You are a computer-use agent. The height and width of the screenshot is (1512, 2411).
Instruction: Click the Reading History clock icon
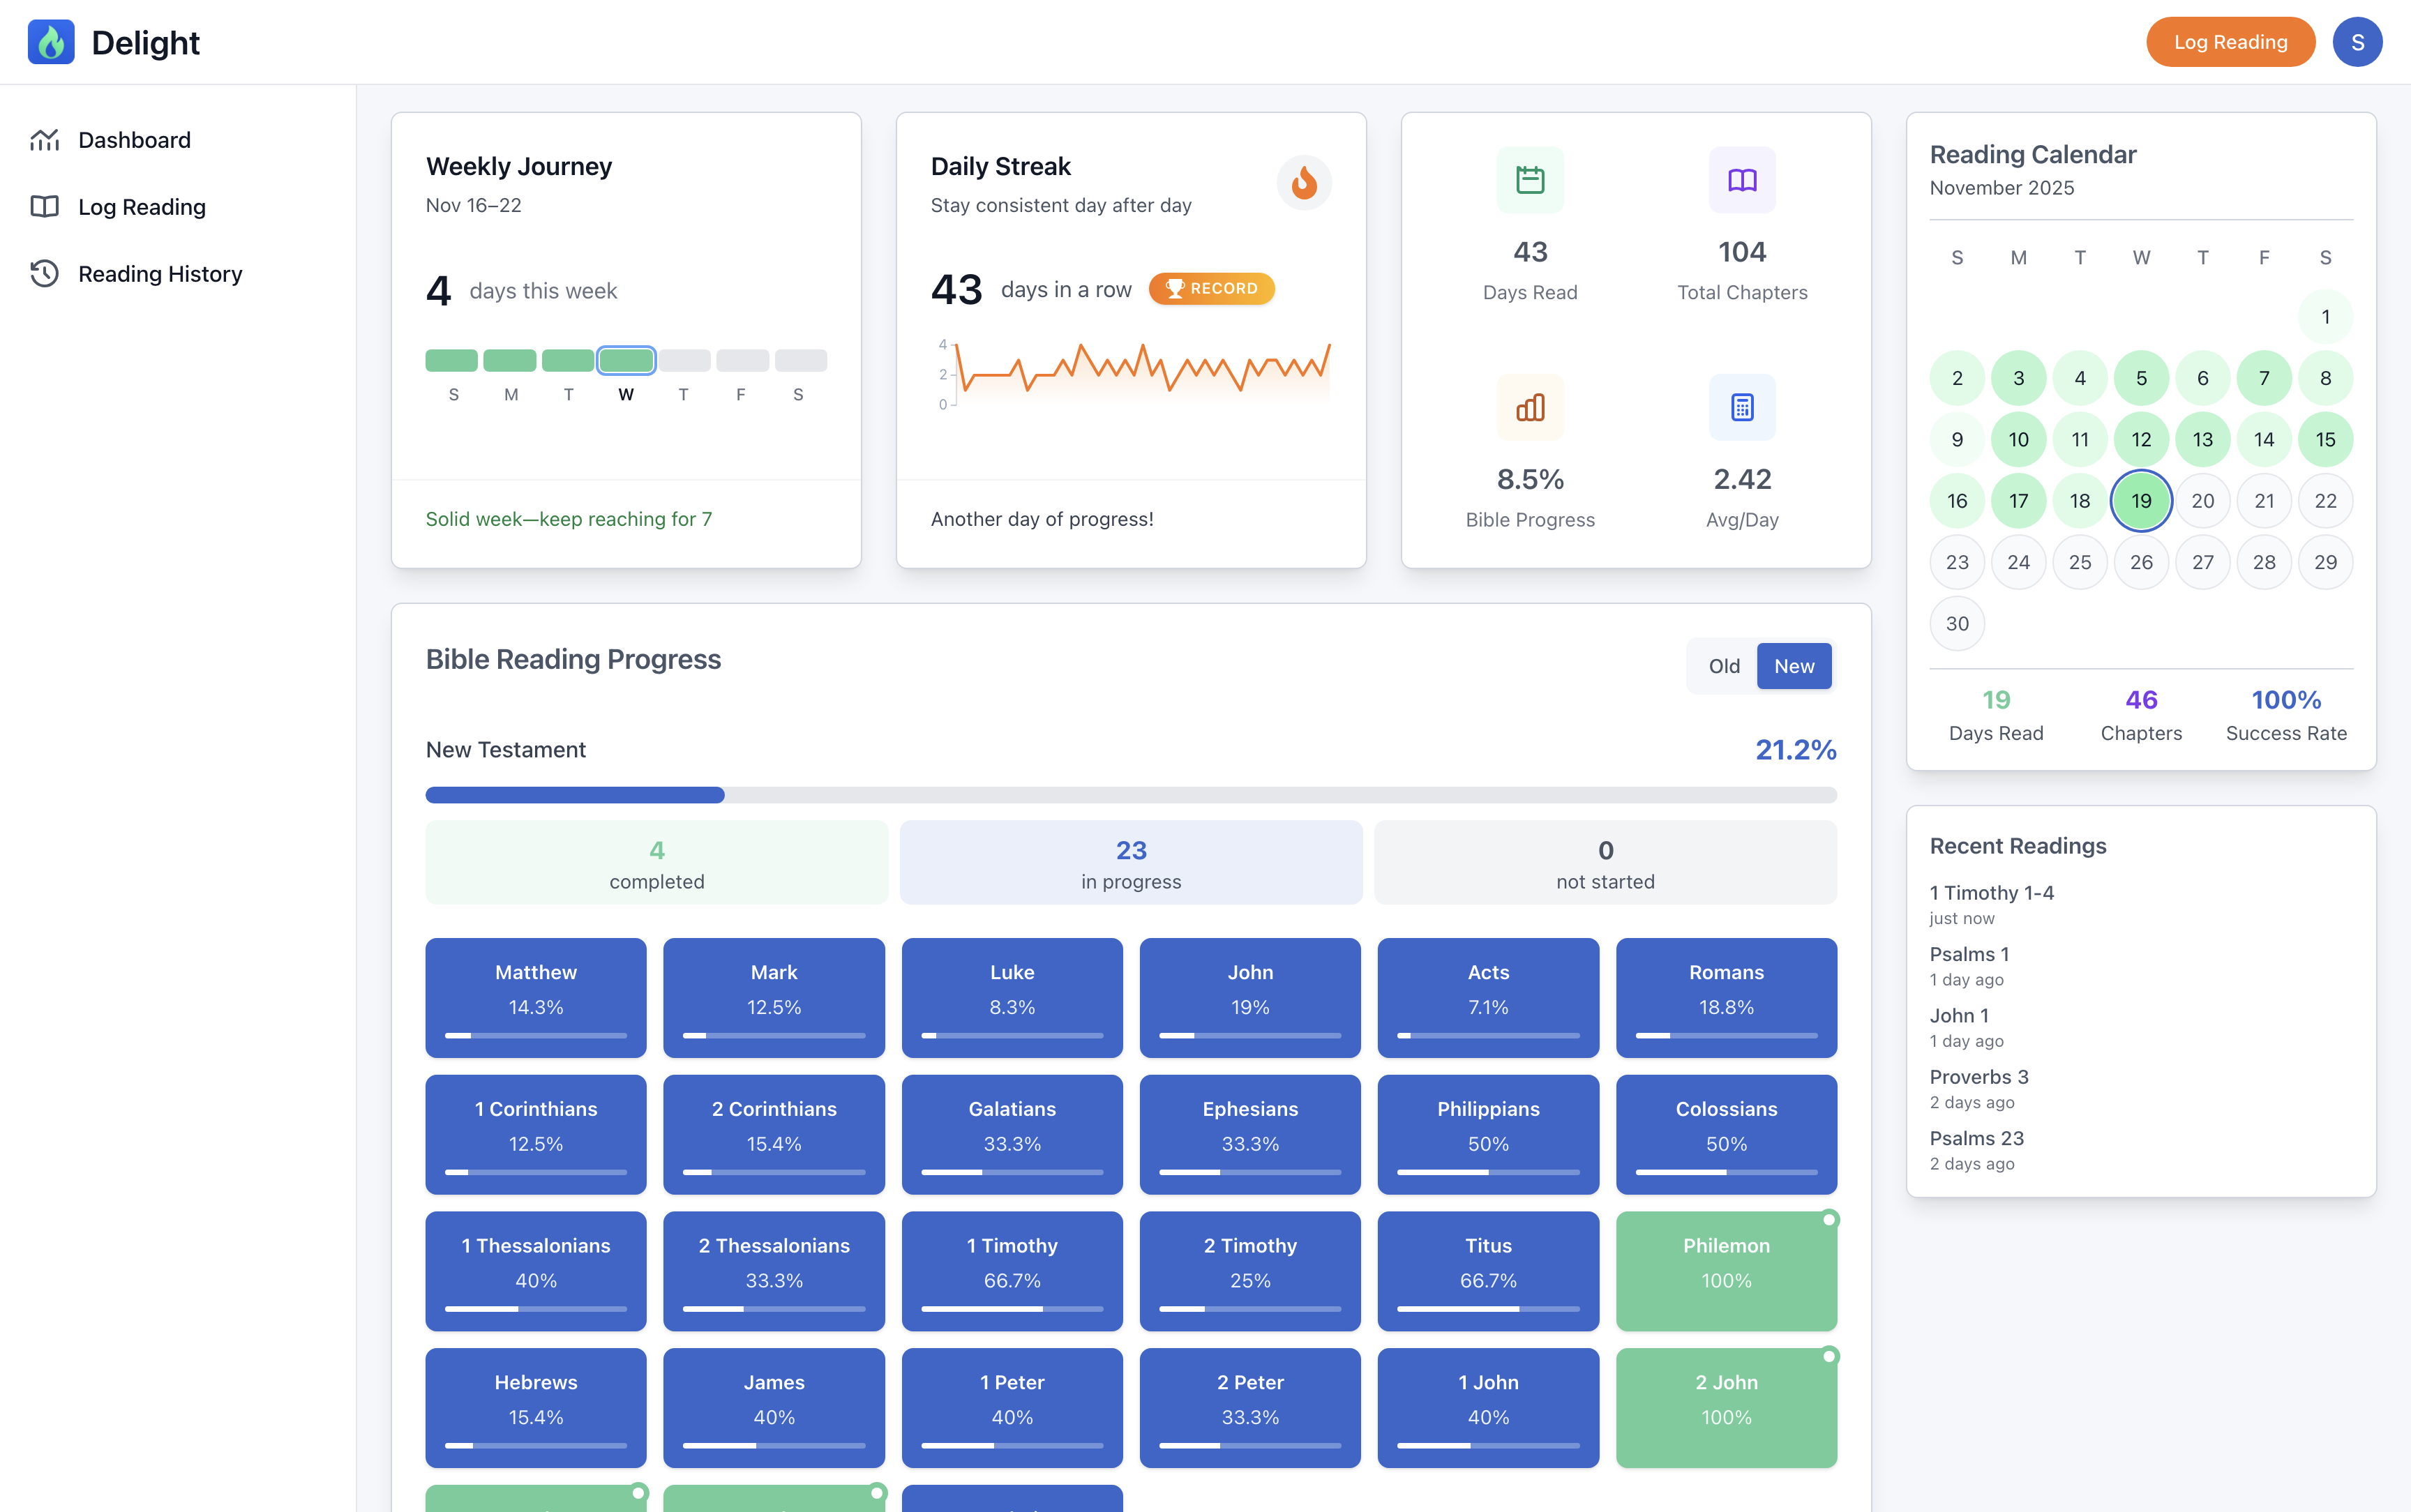44,273
